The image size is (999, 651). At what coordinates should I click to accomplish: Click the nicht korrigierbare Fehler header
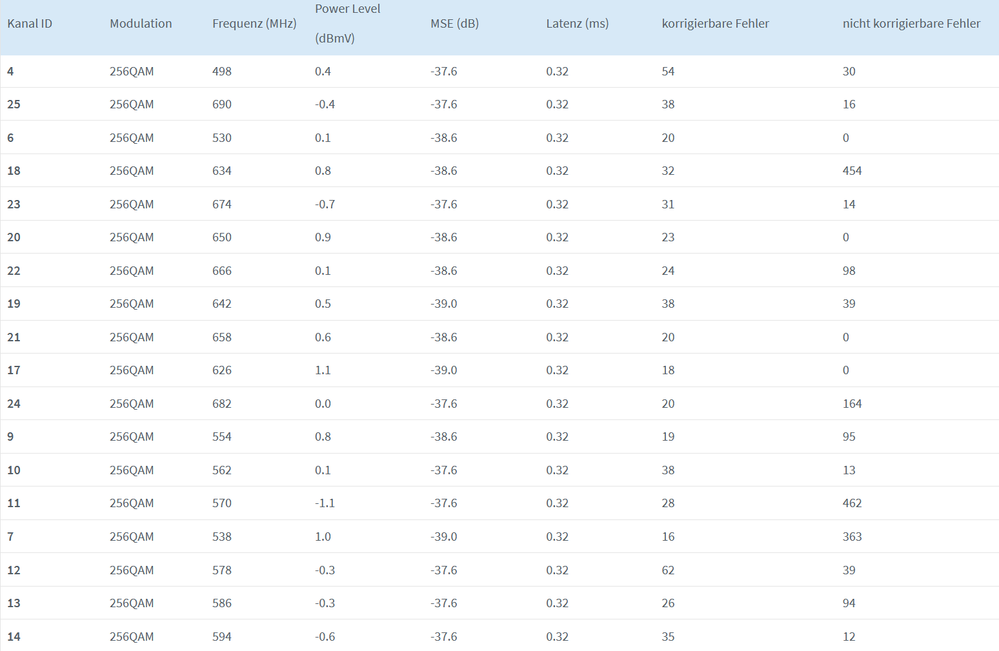tap(911, 23)
